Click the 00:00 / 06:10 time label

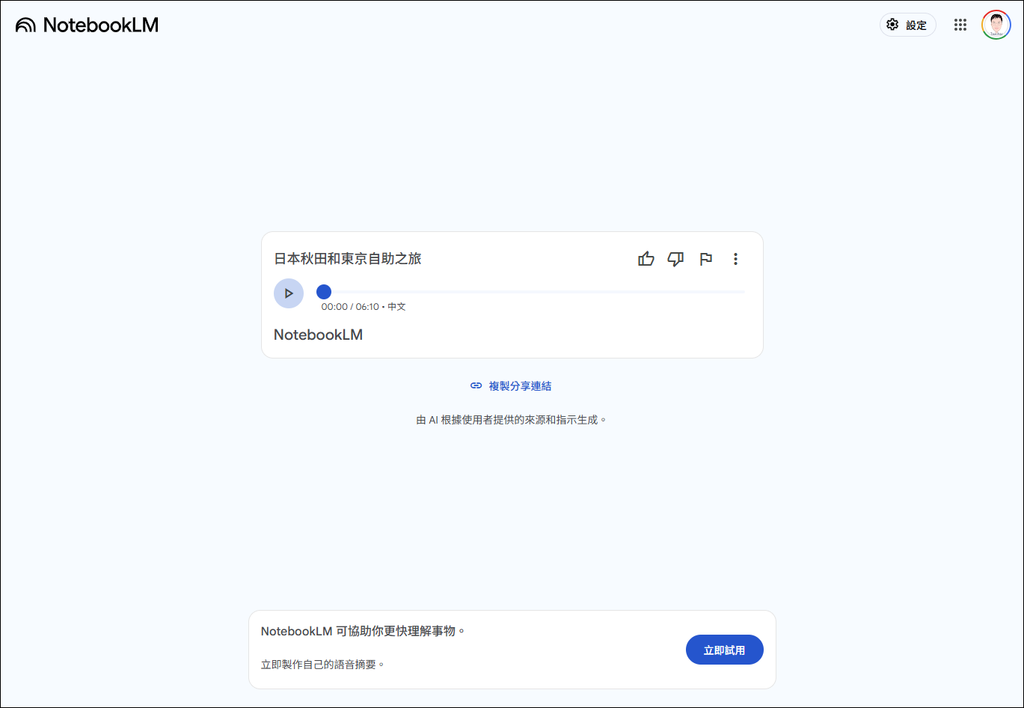(x=350, y=306)
